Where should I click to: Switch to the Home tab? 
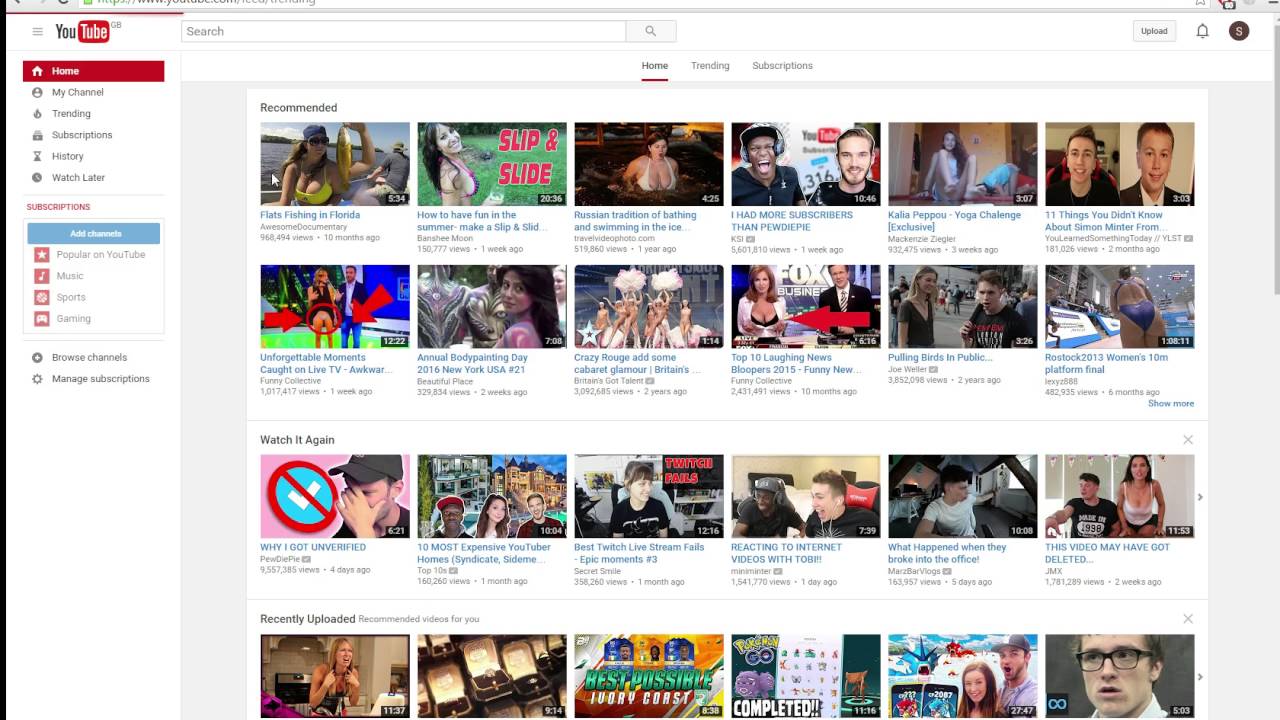tap(655, 66)
